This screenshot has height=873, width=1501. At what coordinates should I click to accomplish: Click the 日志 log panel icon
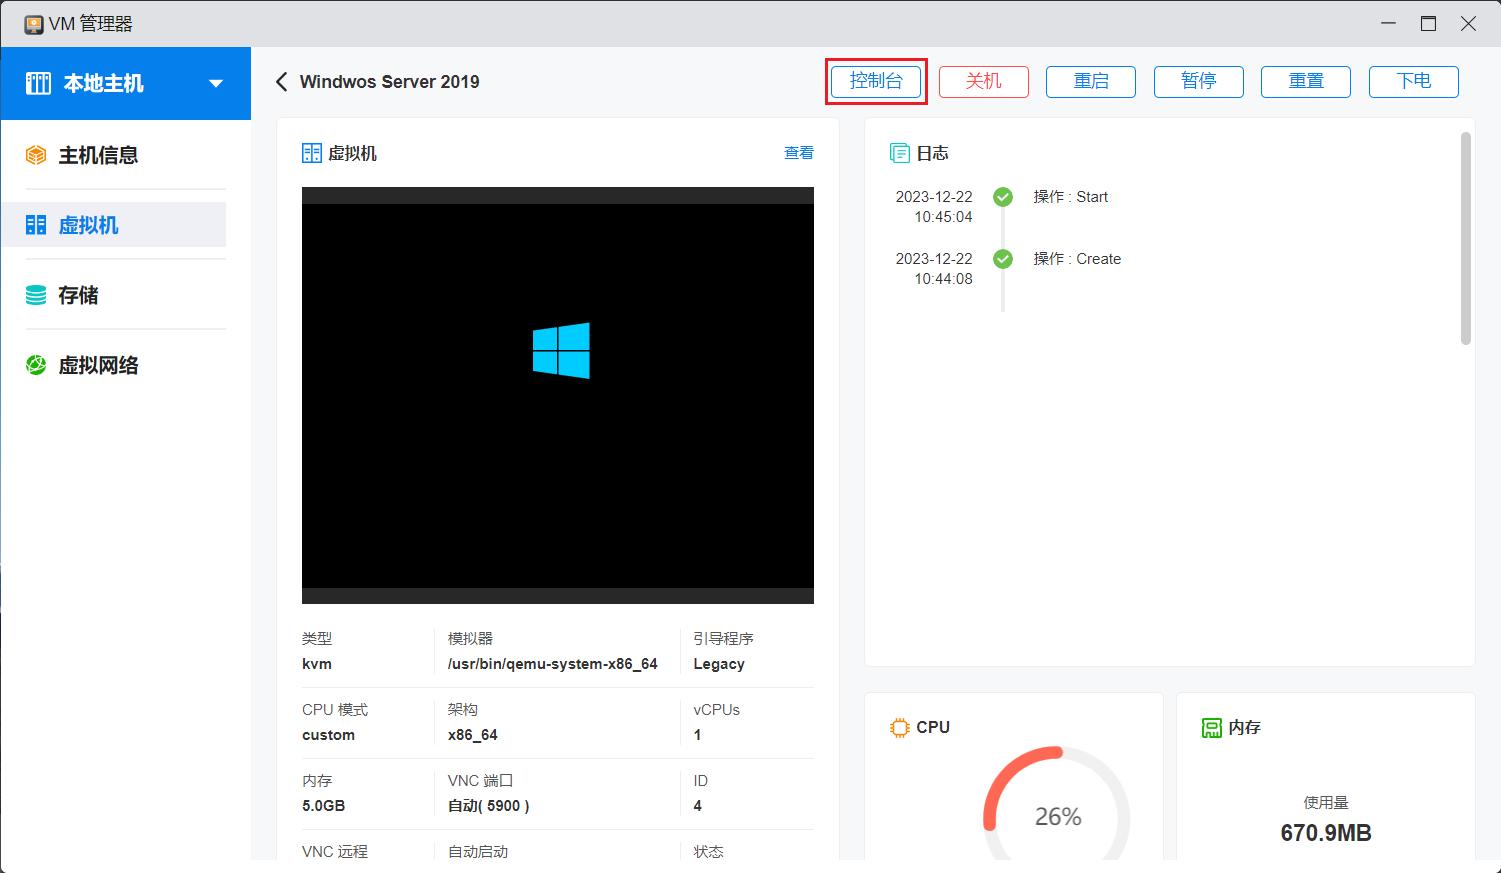899,153
